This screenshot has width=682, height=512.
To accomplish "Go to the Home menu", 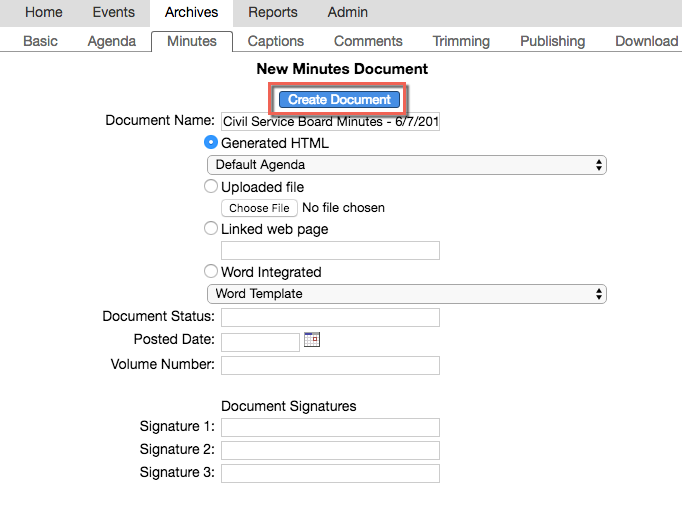I will pos(43,12).
